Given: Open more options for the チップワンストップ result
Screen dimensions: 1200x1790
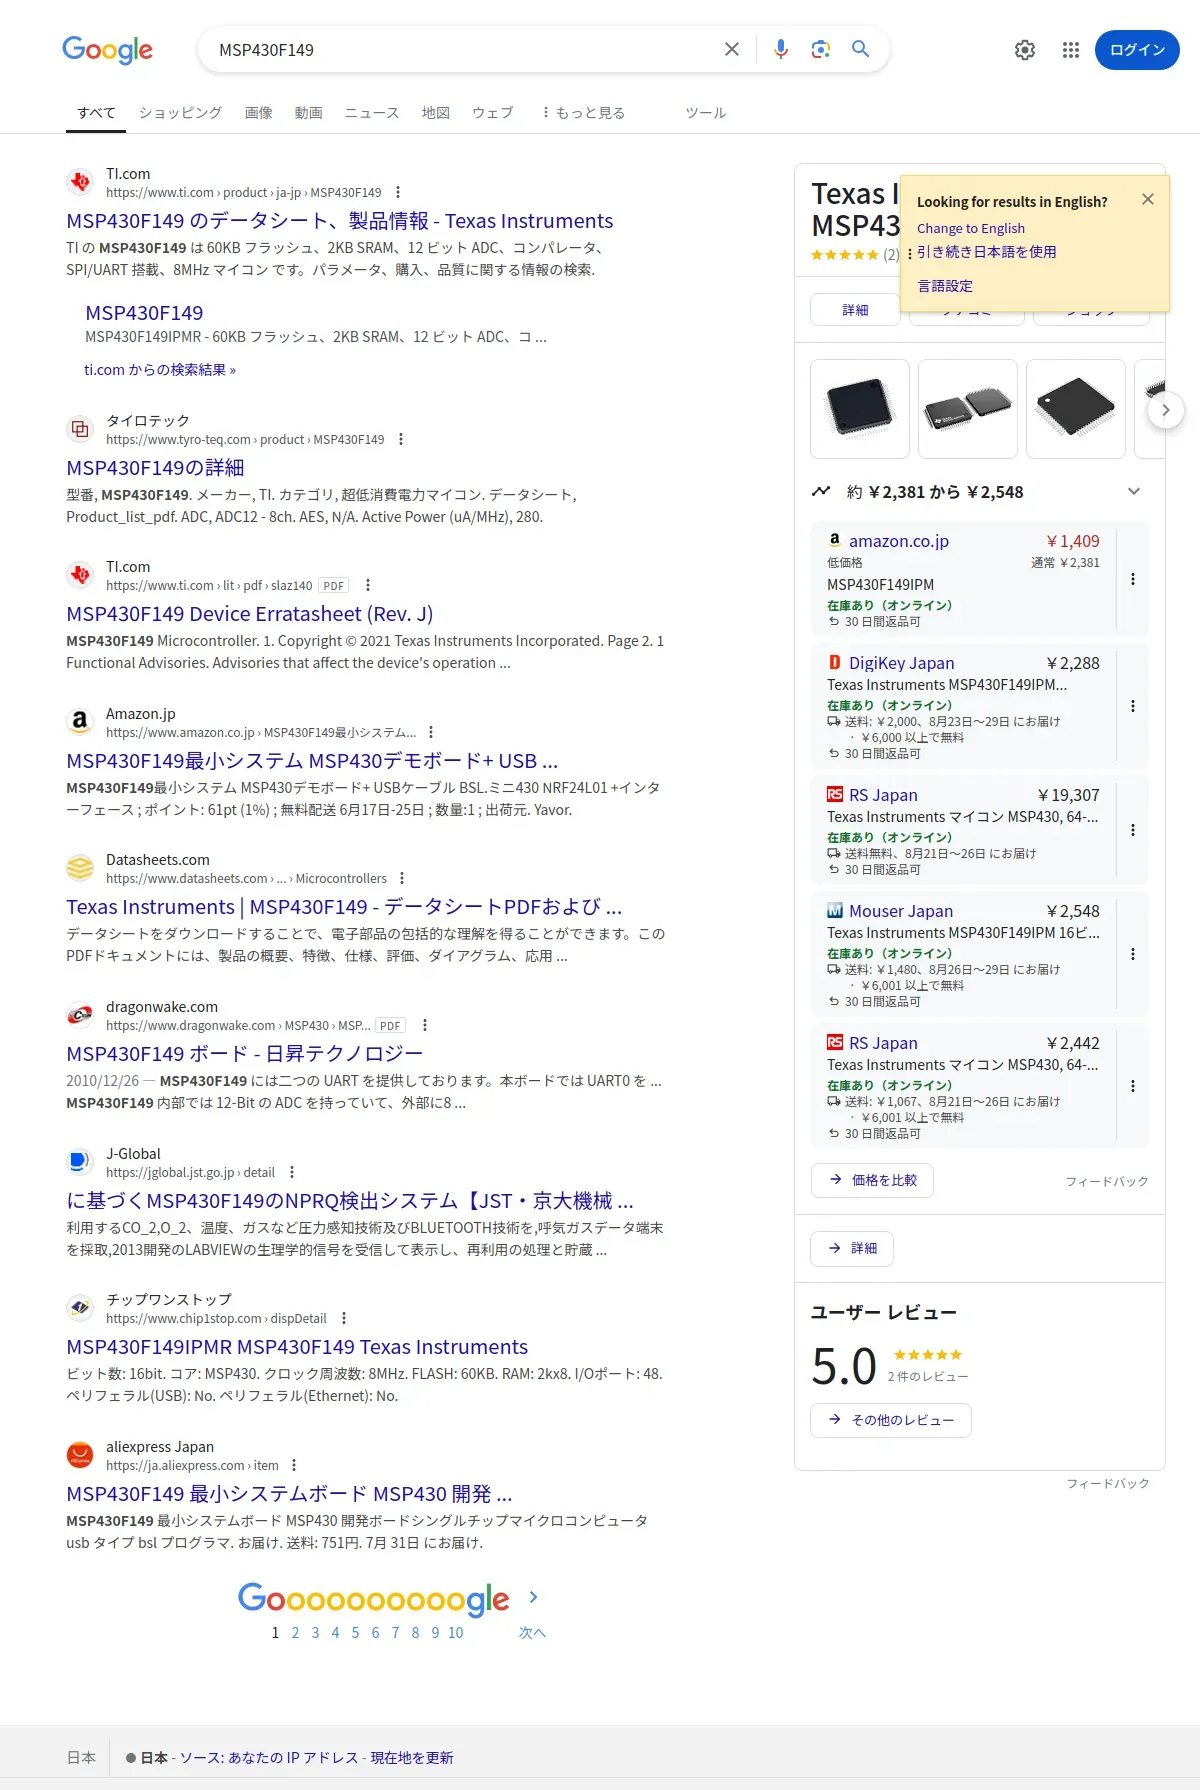Looking at the screenshot, I should point(344,1318).
